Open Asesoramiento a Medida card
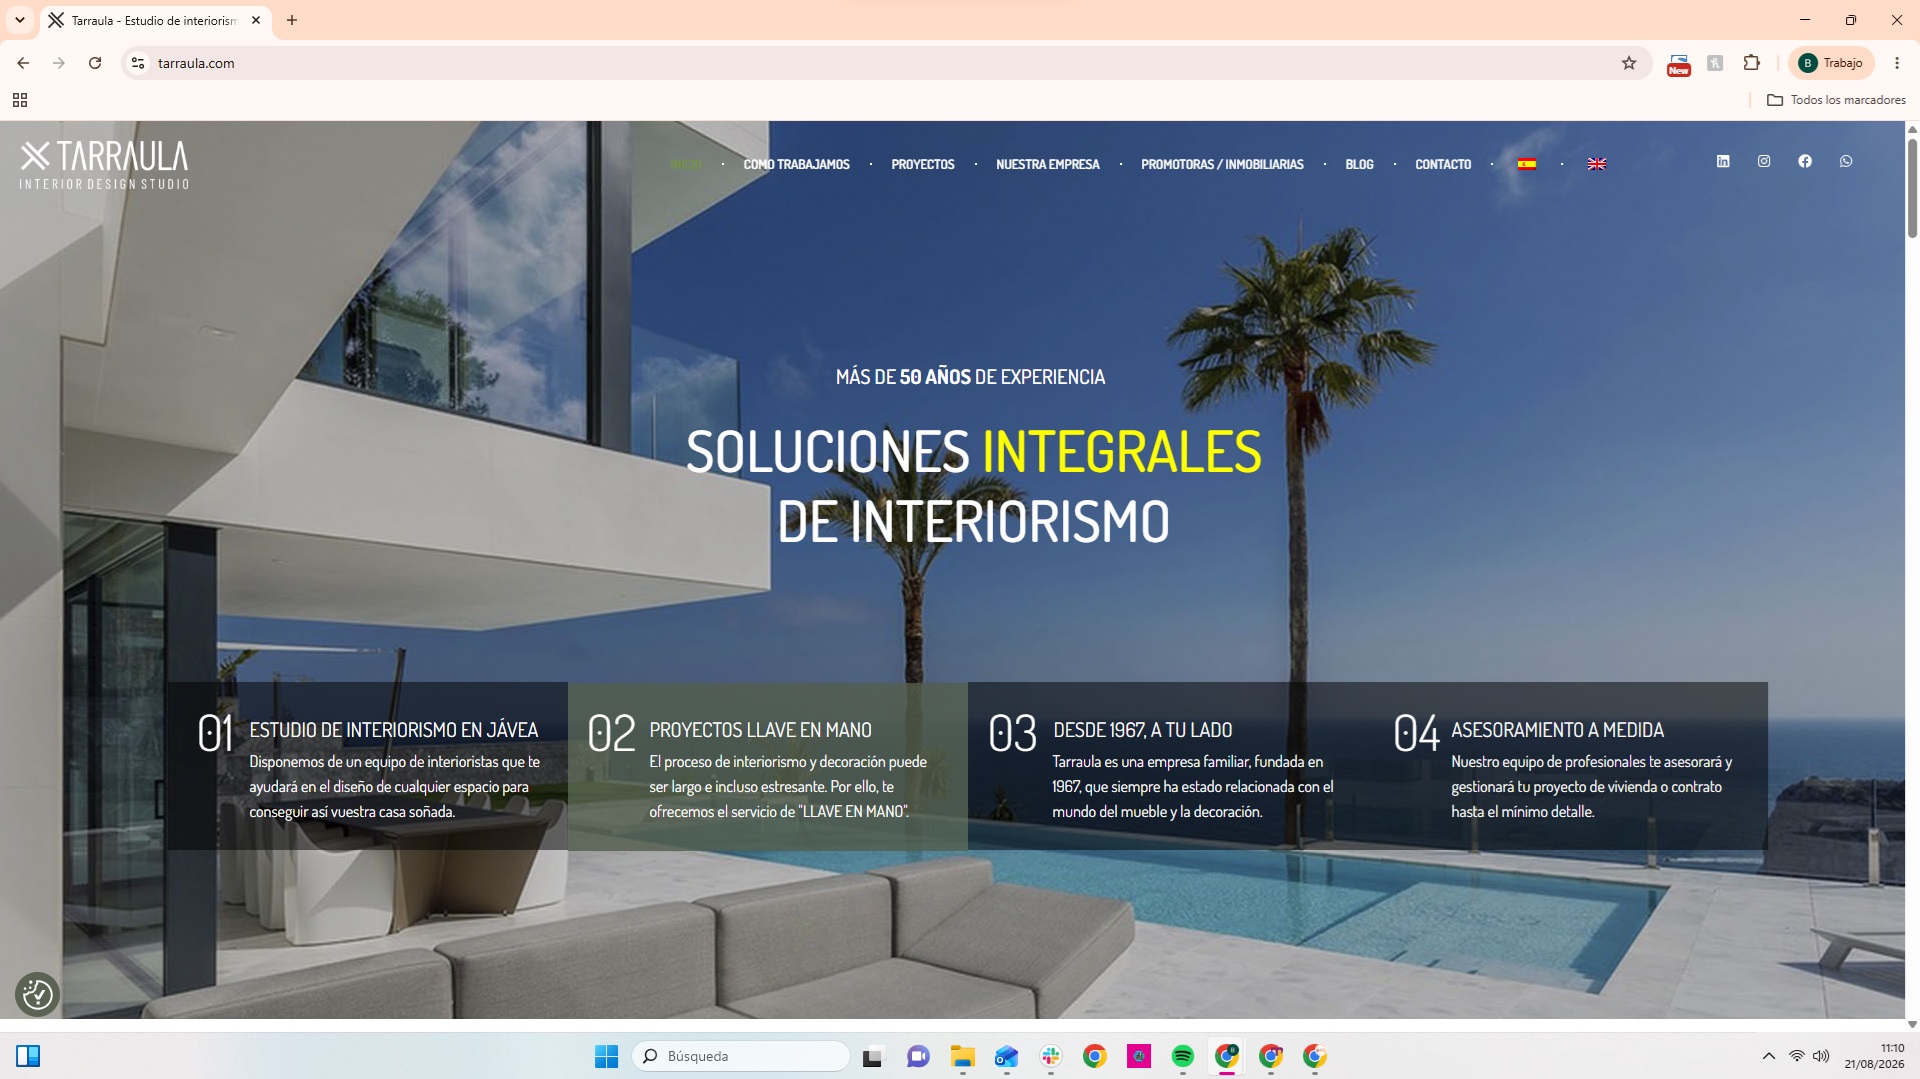 click(1568, 766)
